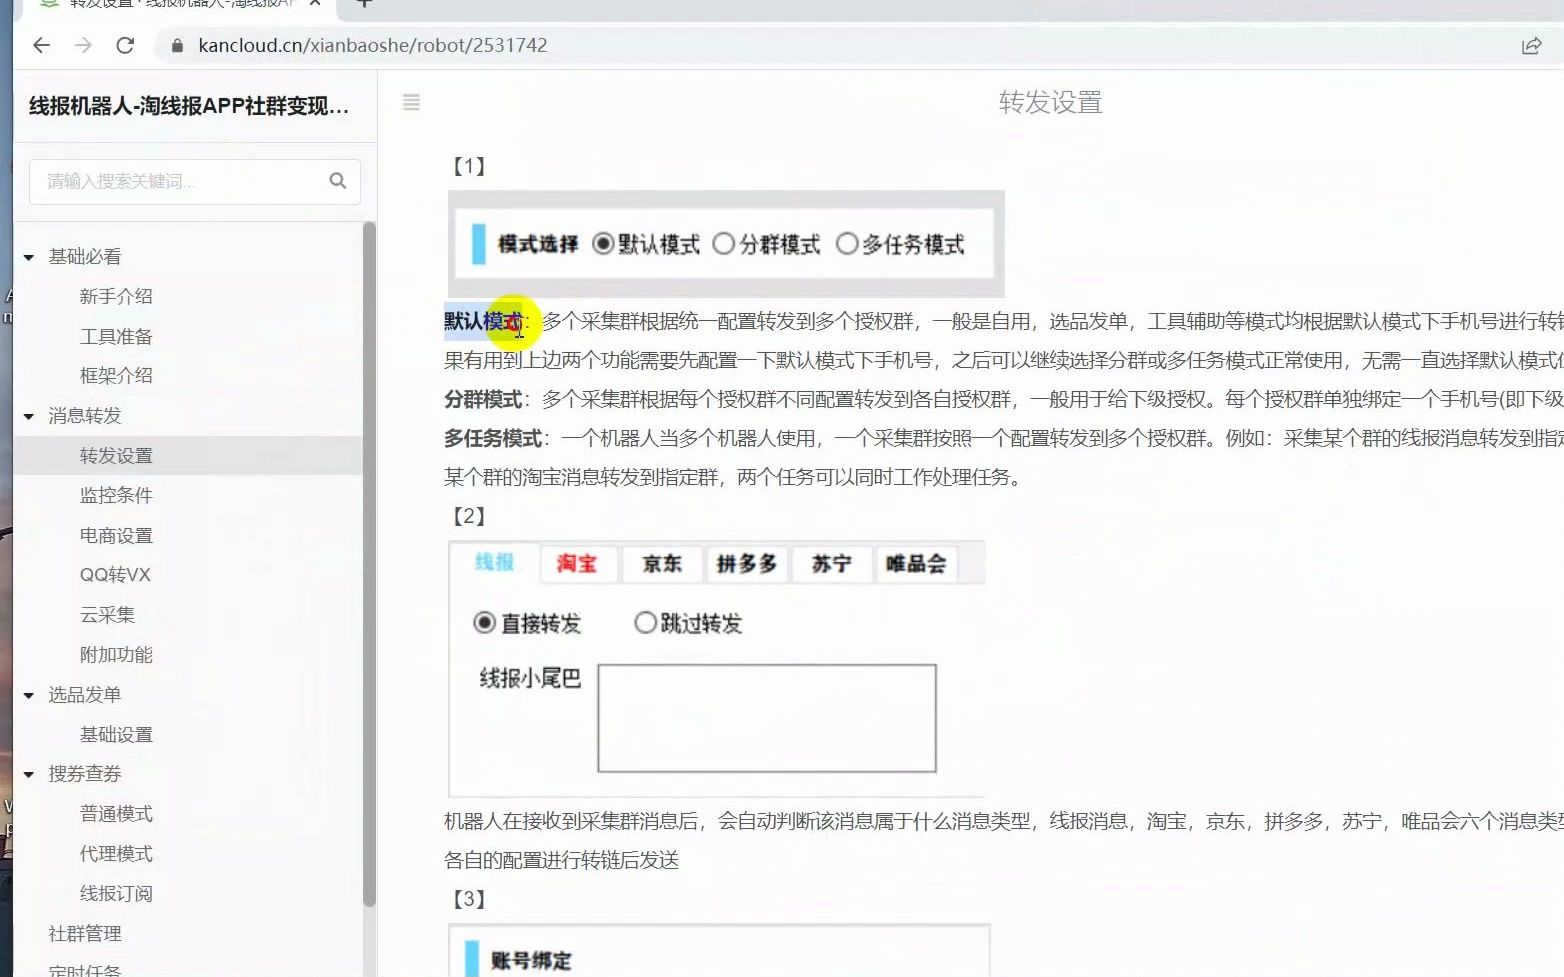Image resolution: width=1564 pixels, height=977 pixels.
Task: Toggle the sidebar with hamburger menu icon
Action: (x=411, y=102)
